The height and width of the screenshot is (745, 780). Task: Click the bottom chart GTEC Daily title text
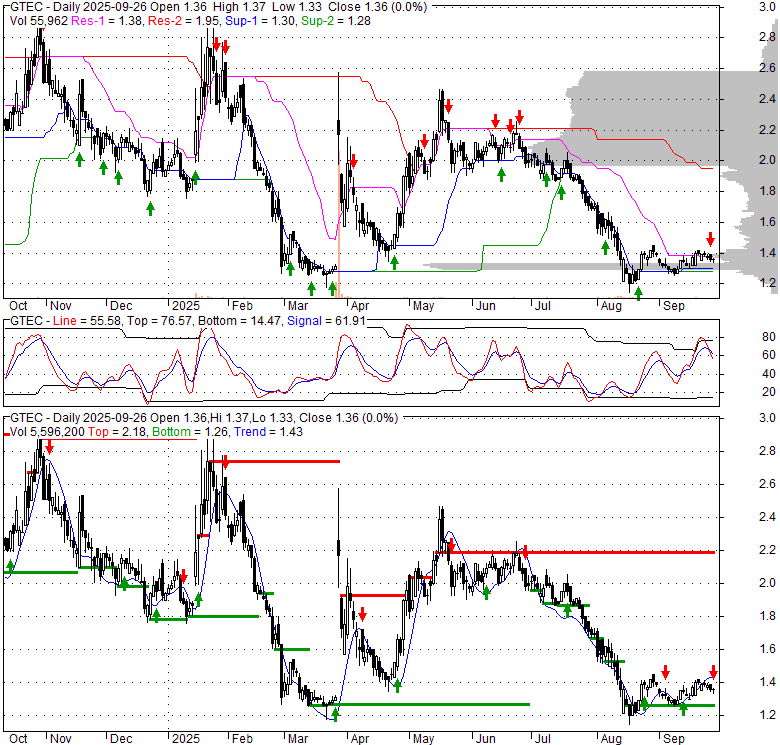[x=204, y=418]
